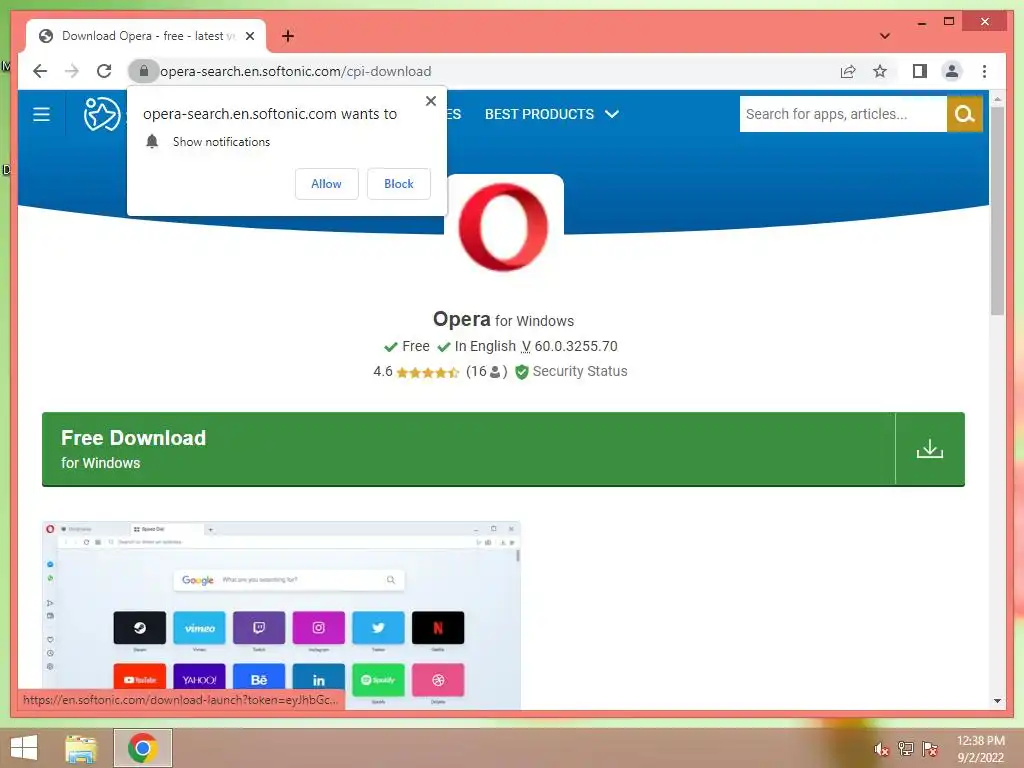Viewport: 1024px width, 768px height.
Task: Open File Explorer from the taskbar
Action: point(81,748)
